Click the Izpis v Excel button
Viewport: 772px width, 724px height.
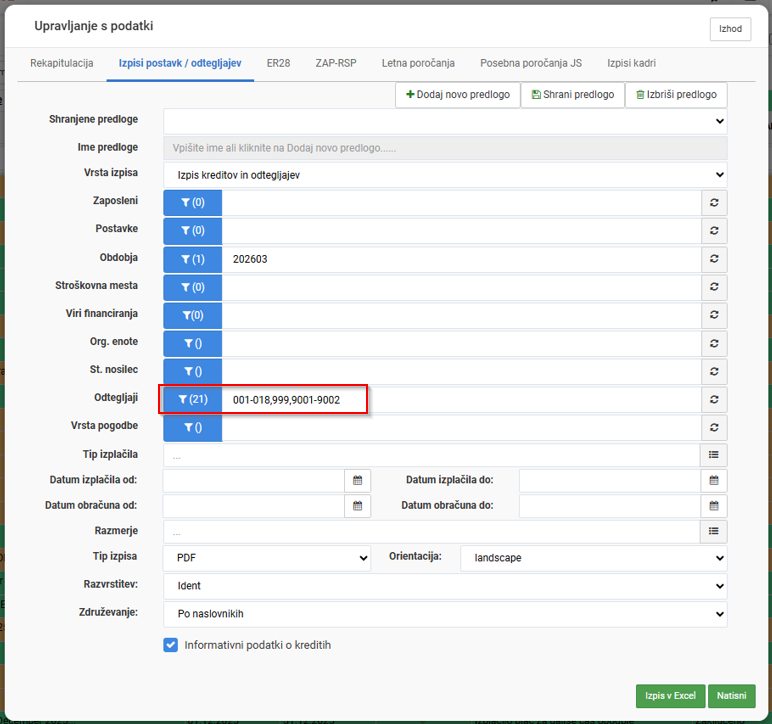[671, 695]
